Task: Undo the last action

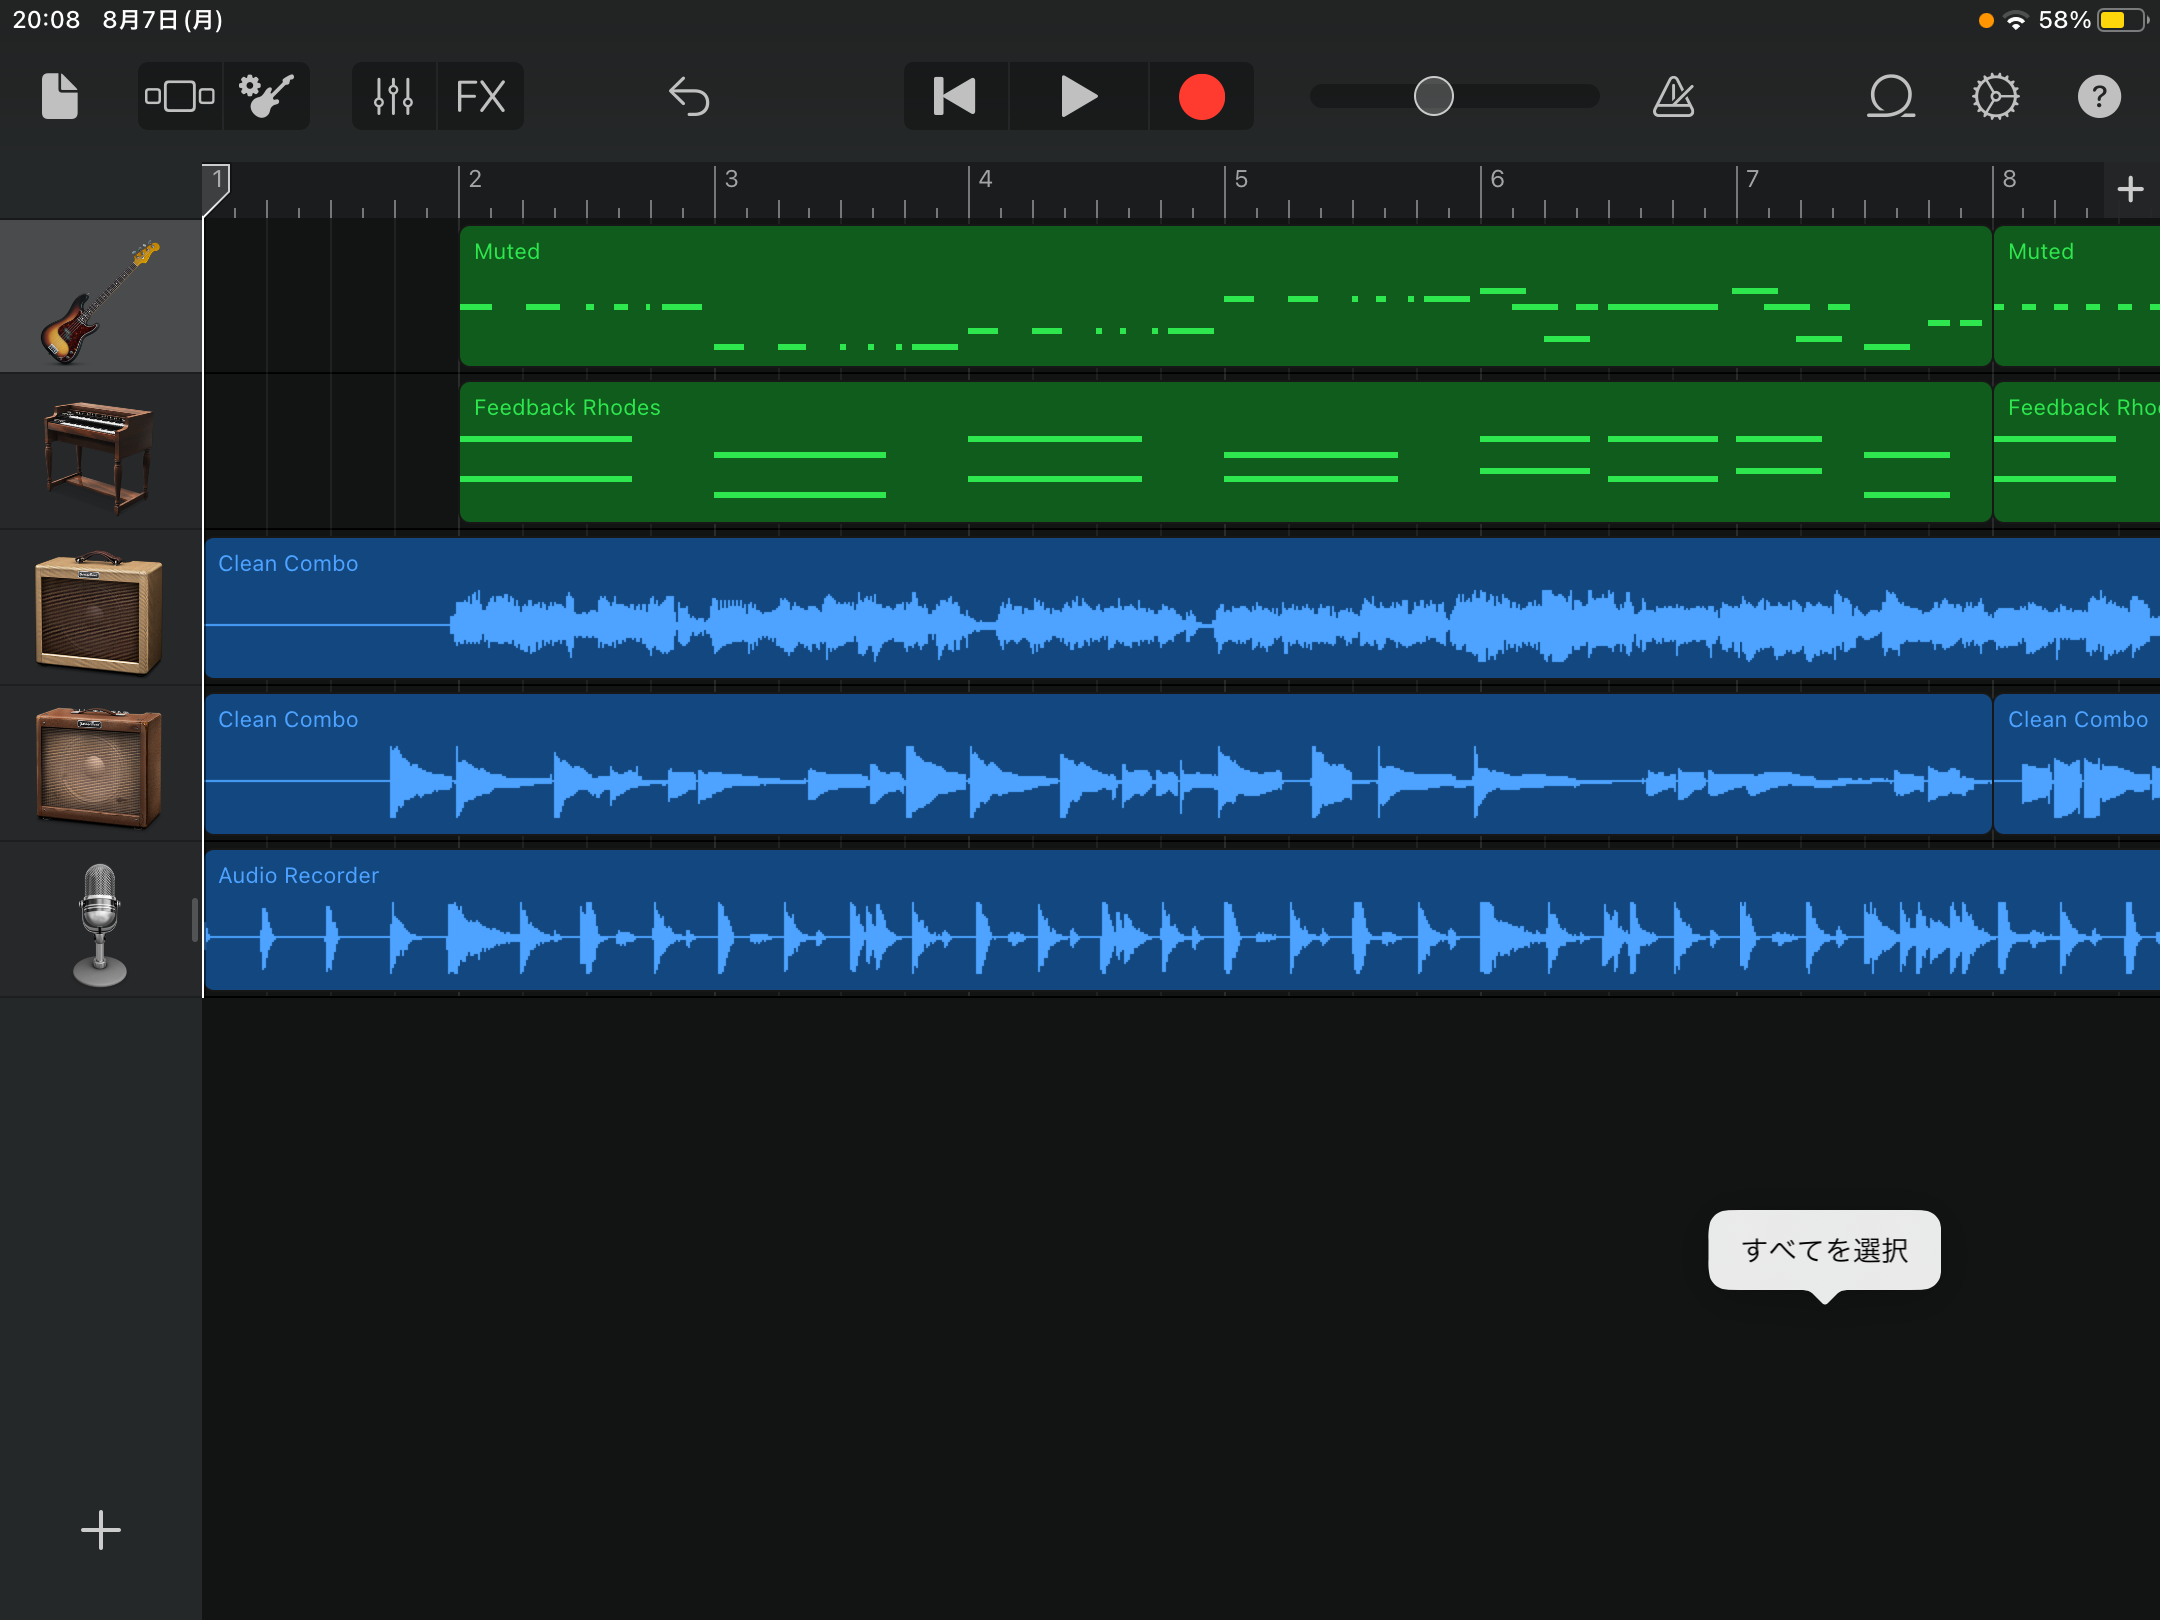Action: 689,97
